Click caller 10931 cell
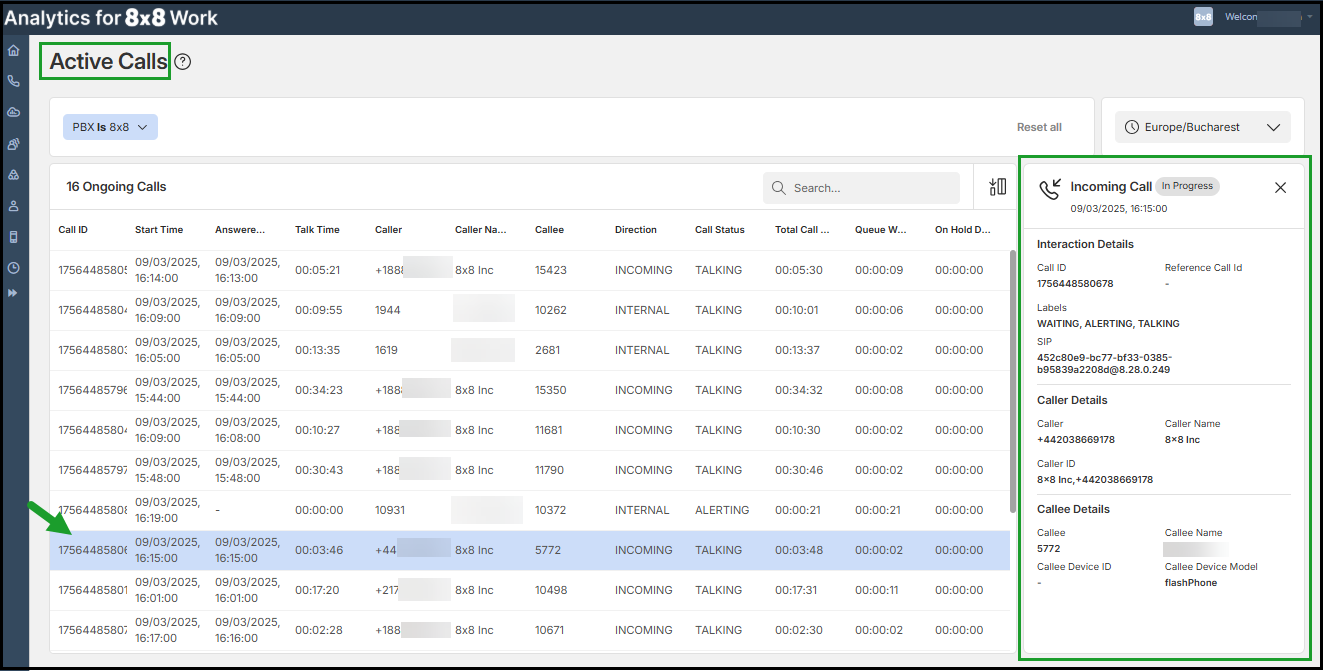Image resolution: width=1323 pixels, height=671 pixels. pos(390,510)
